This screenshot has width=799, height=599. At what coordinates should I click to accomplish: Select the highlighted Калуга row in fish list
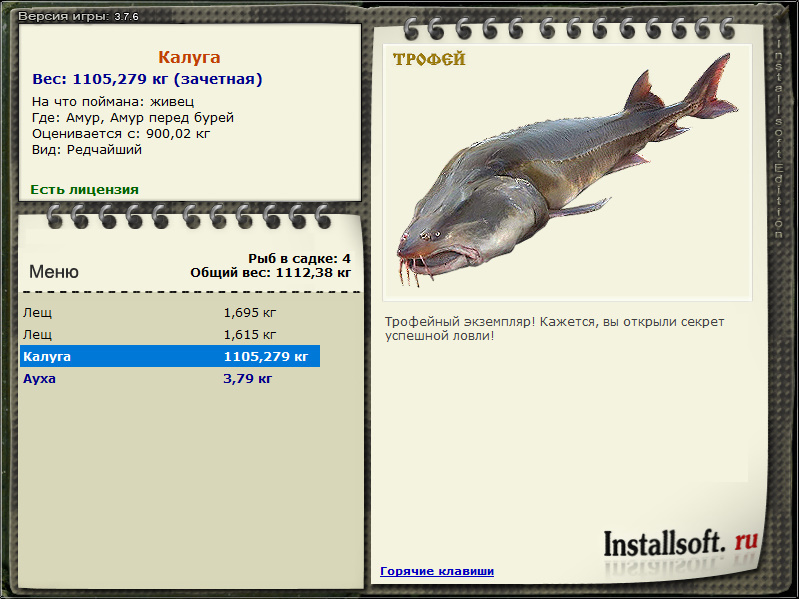point(170,356)
